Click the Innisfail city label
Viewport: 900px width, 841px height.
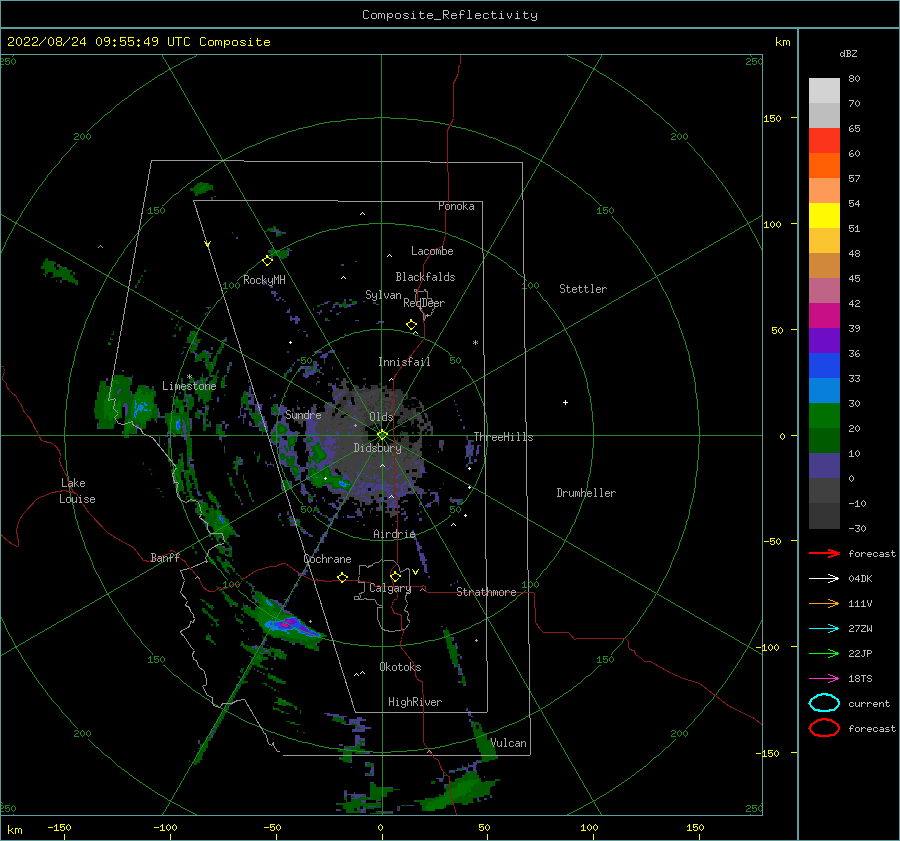pyautogui.click(x=404, y=362)
